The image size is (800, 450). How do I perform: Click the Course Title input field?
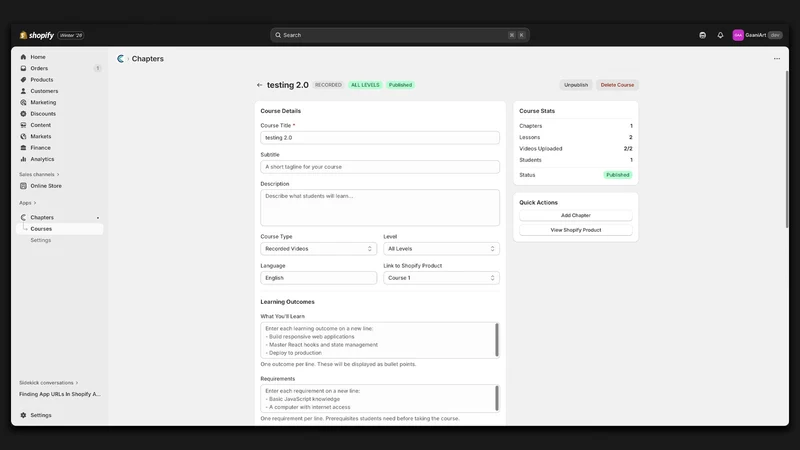pos(380,138)
